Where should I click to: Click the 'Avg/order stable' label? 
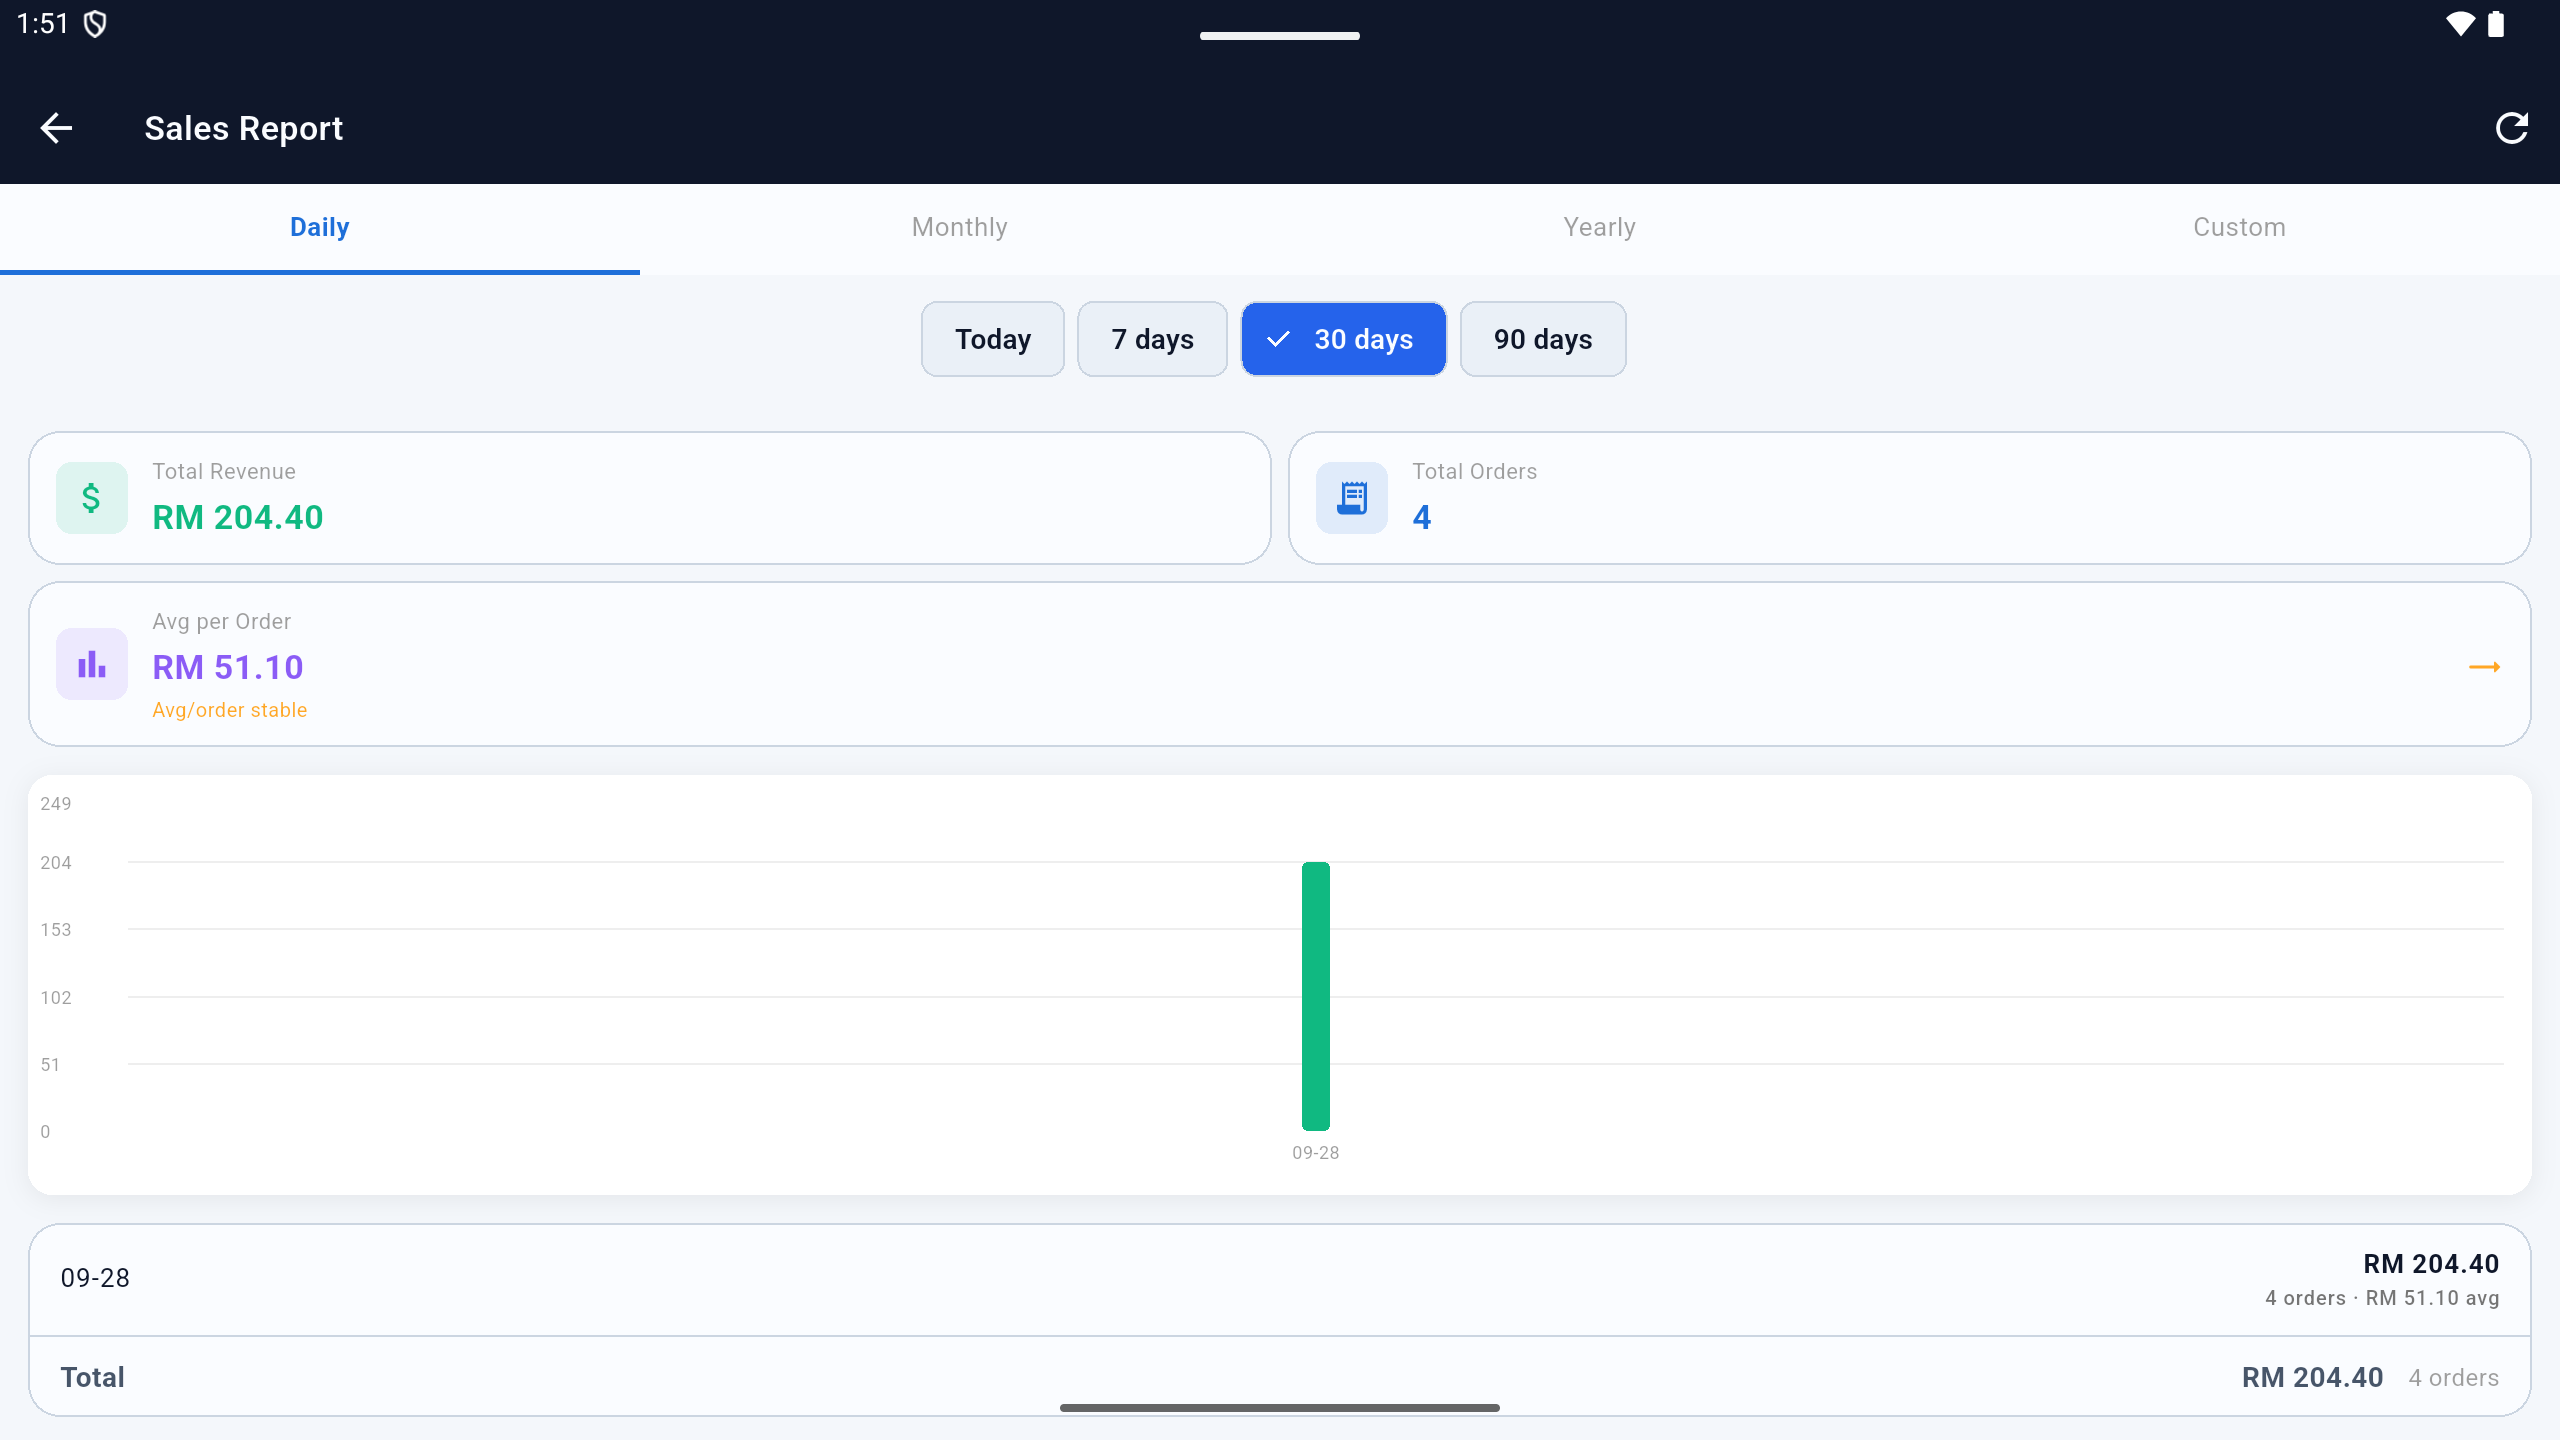(229, 710)
